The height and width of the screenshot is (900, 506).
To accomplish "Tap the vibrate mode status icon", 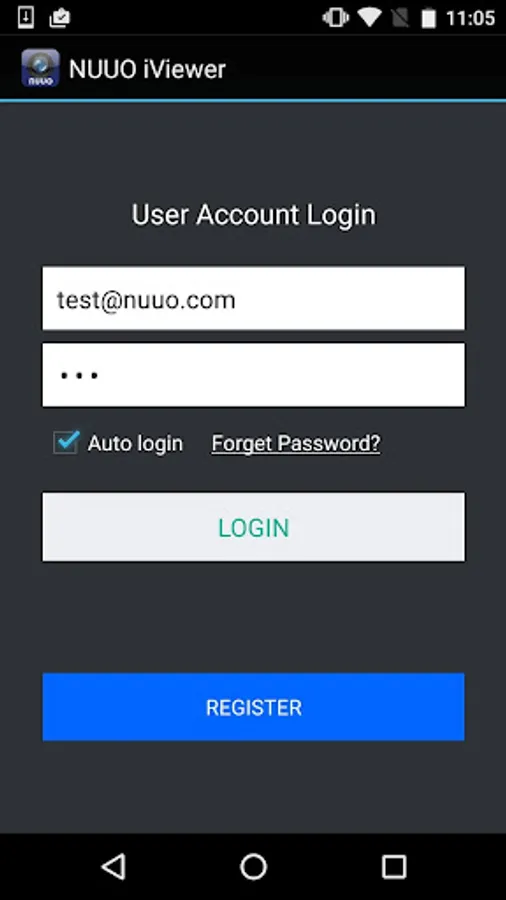I will click(x=336, y=18).
